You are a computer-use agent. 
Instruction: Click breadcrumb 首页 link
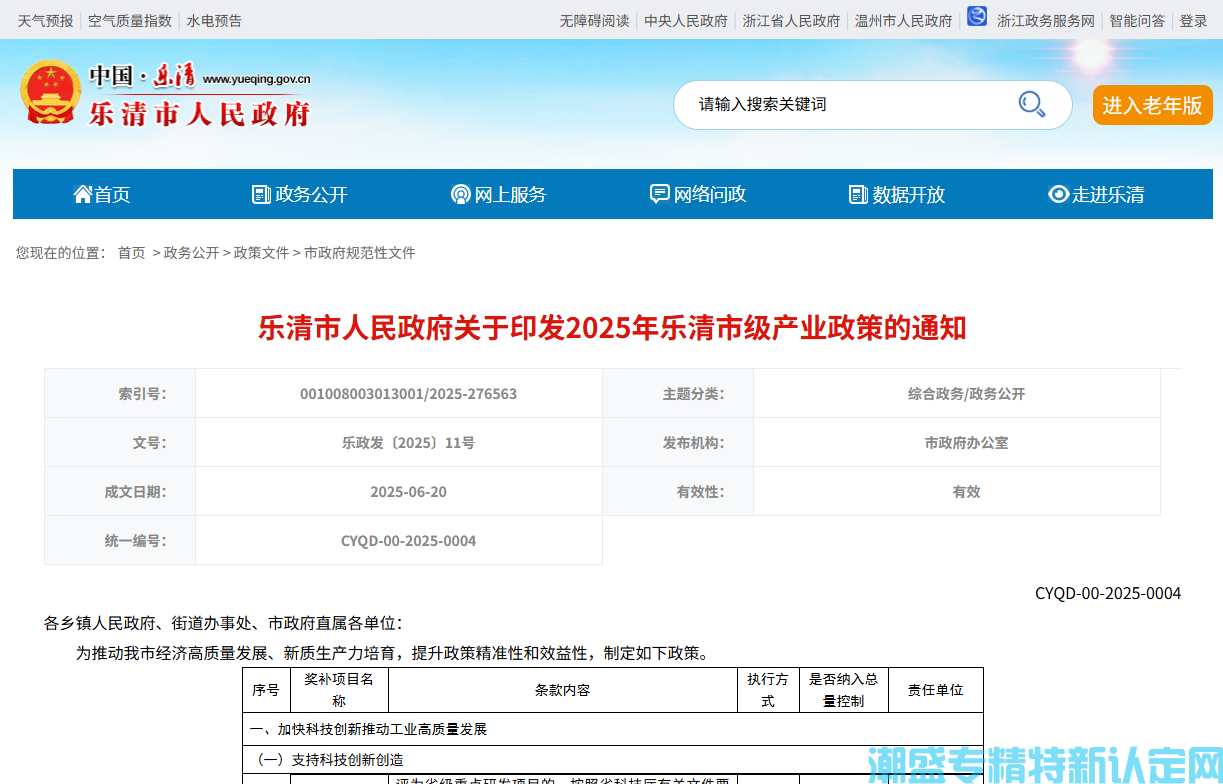point(131,253)
